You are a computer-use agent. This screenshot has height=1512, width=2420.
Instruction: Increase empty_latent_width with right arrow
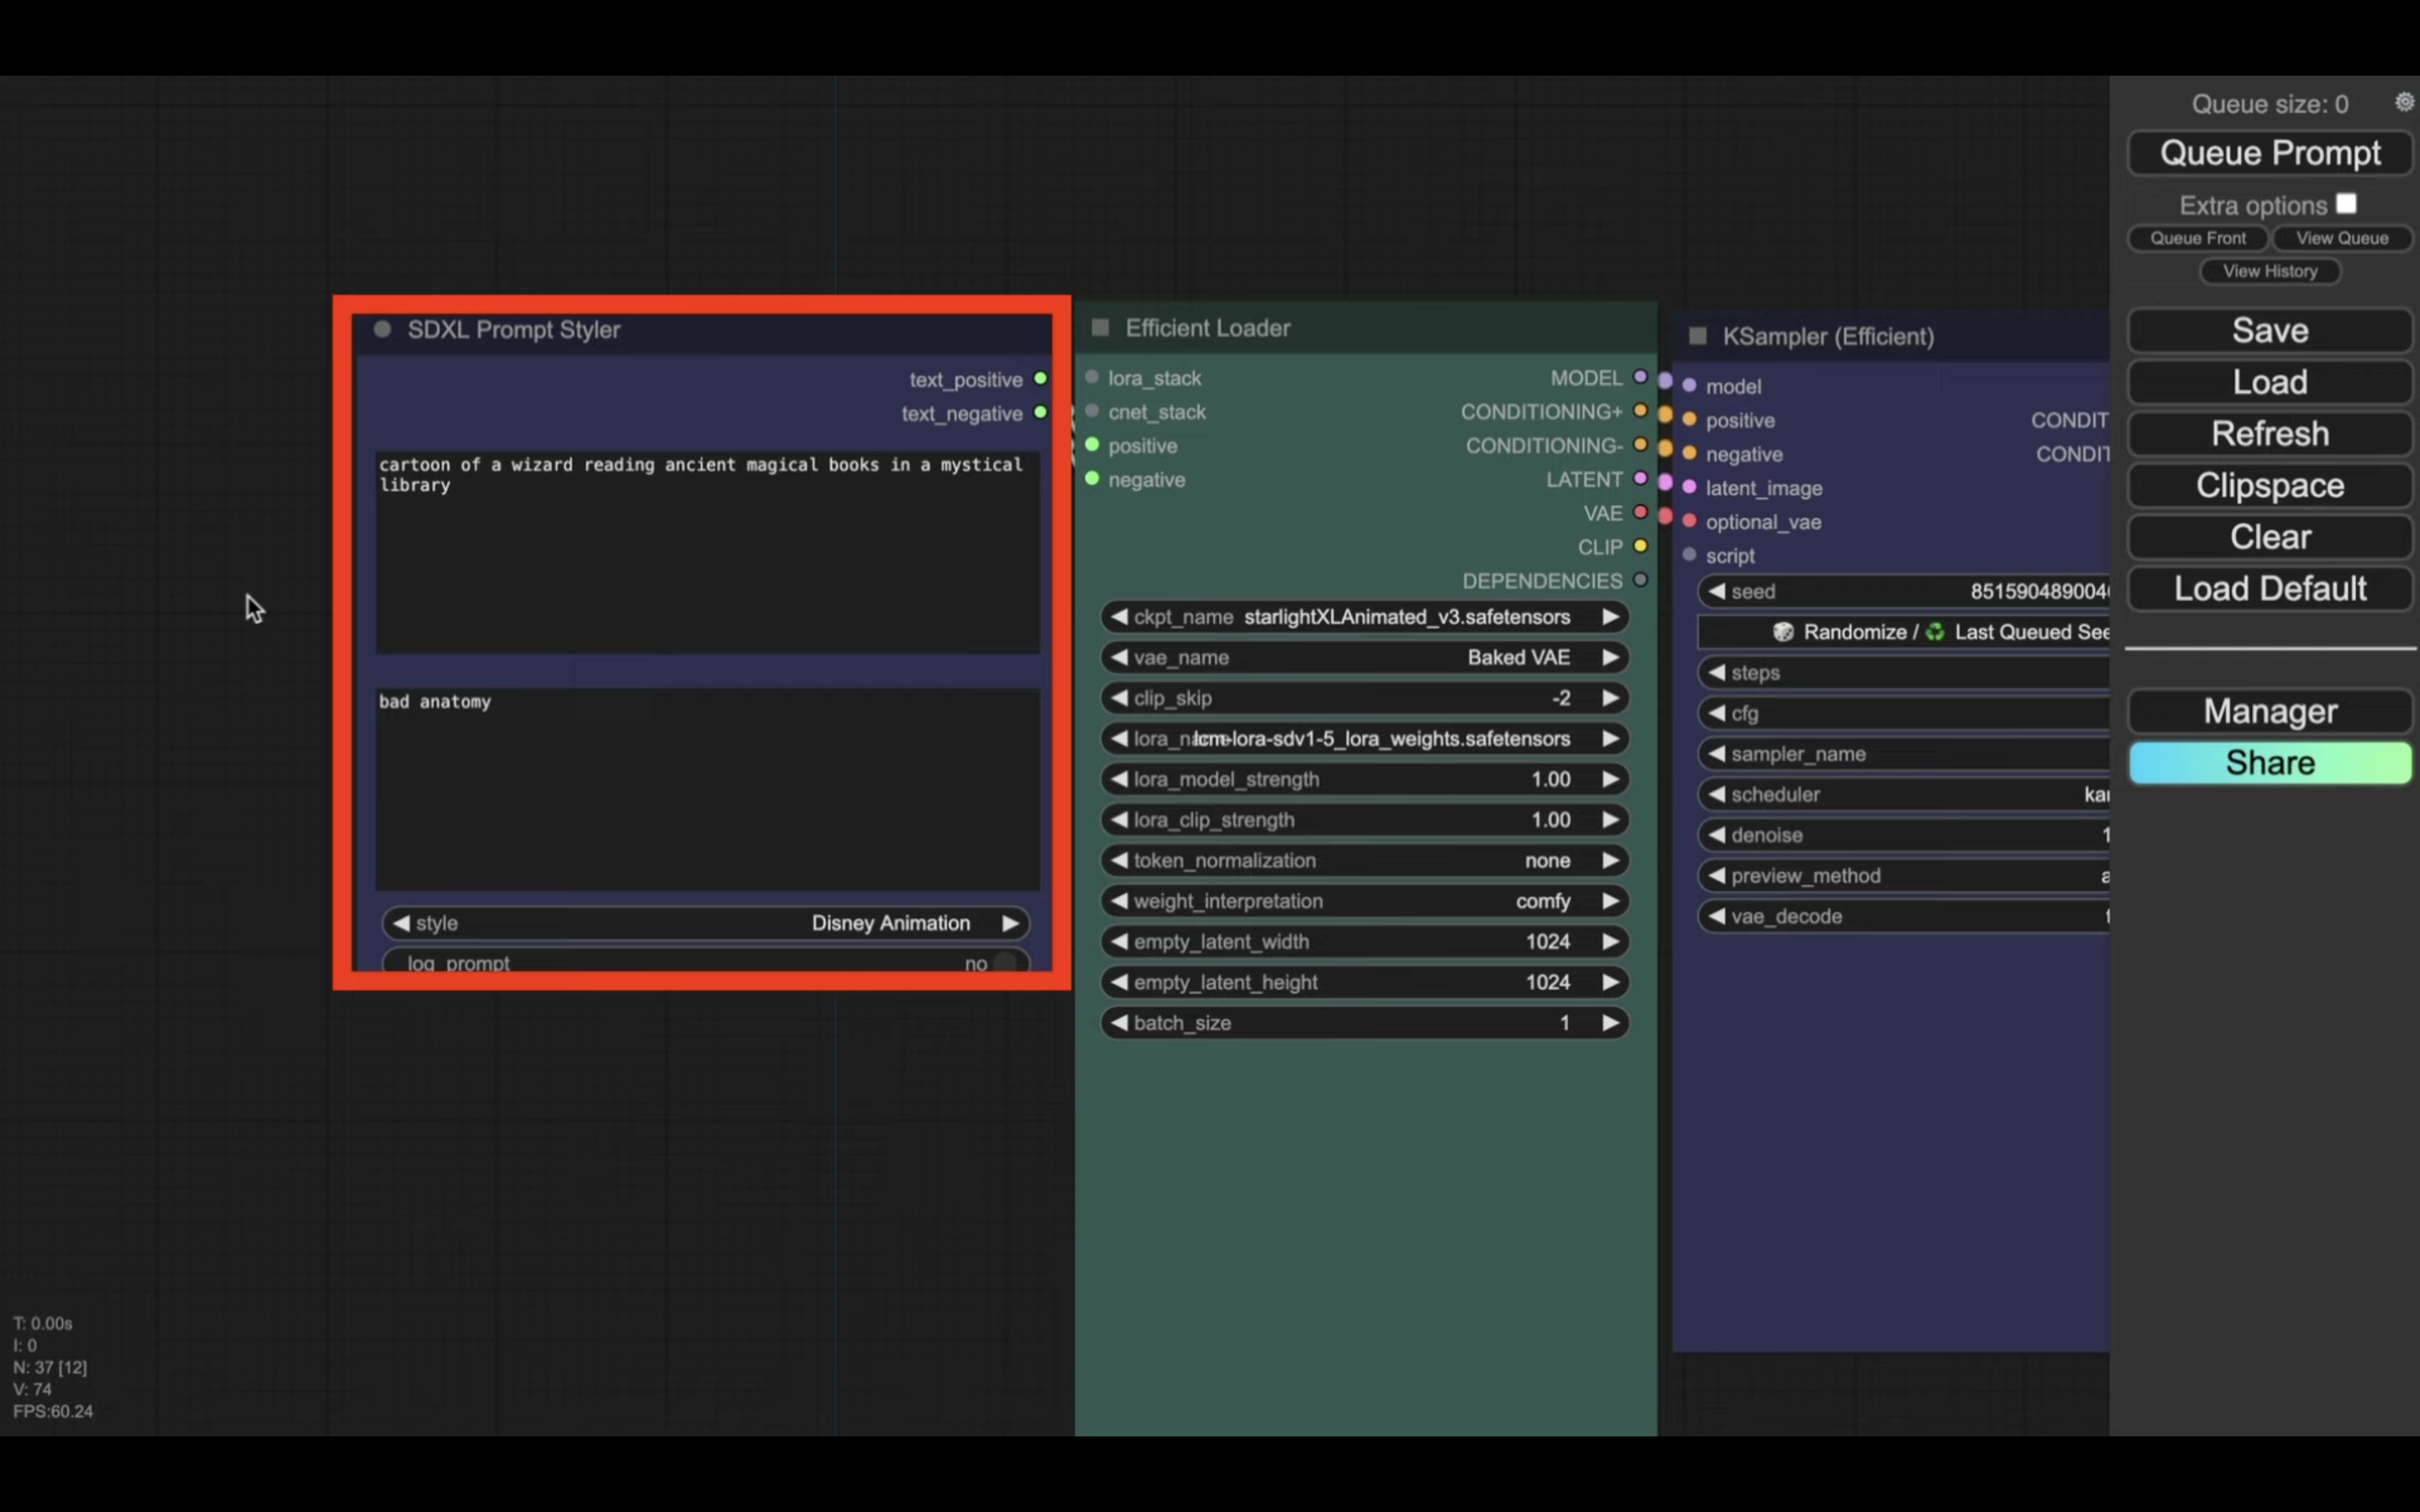pos(1610,941)
